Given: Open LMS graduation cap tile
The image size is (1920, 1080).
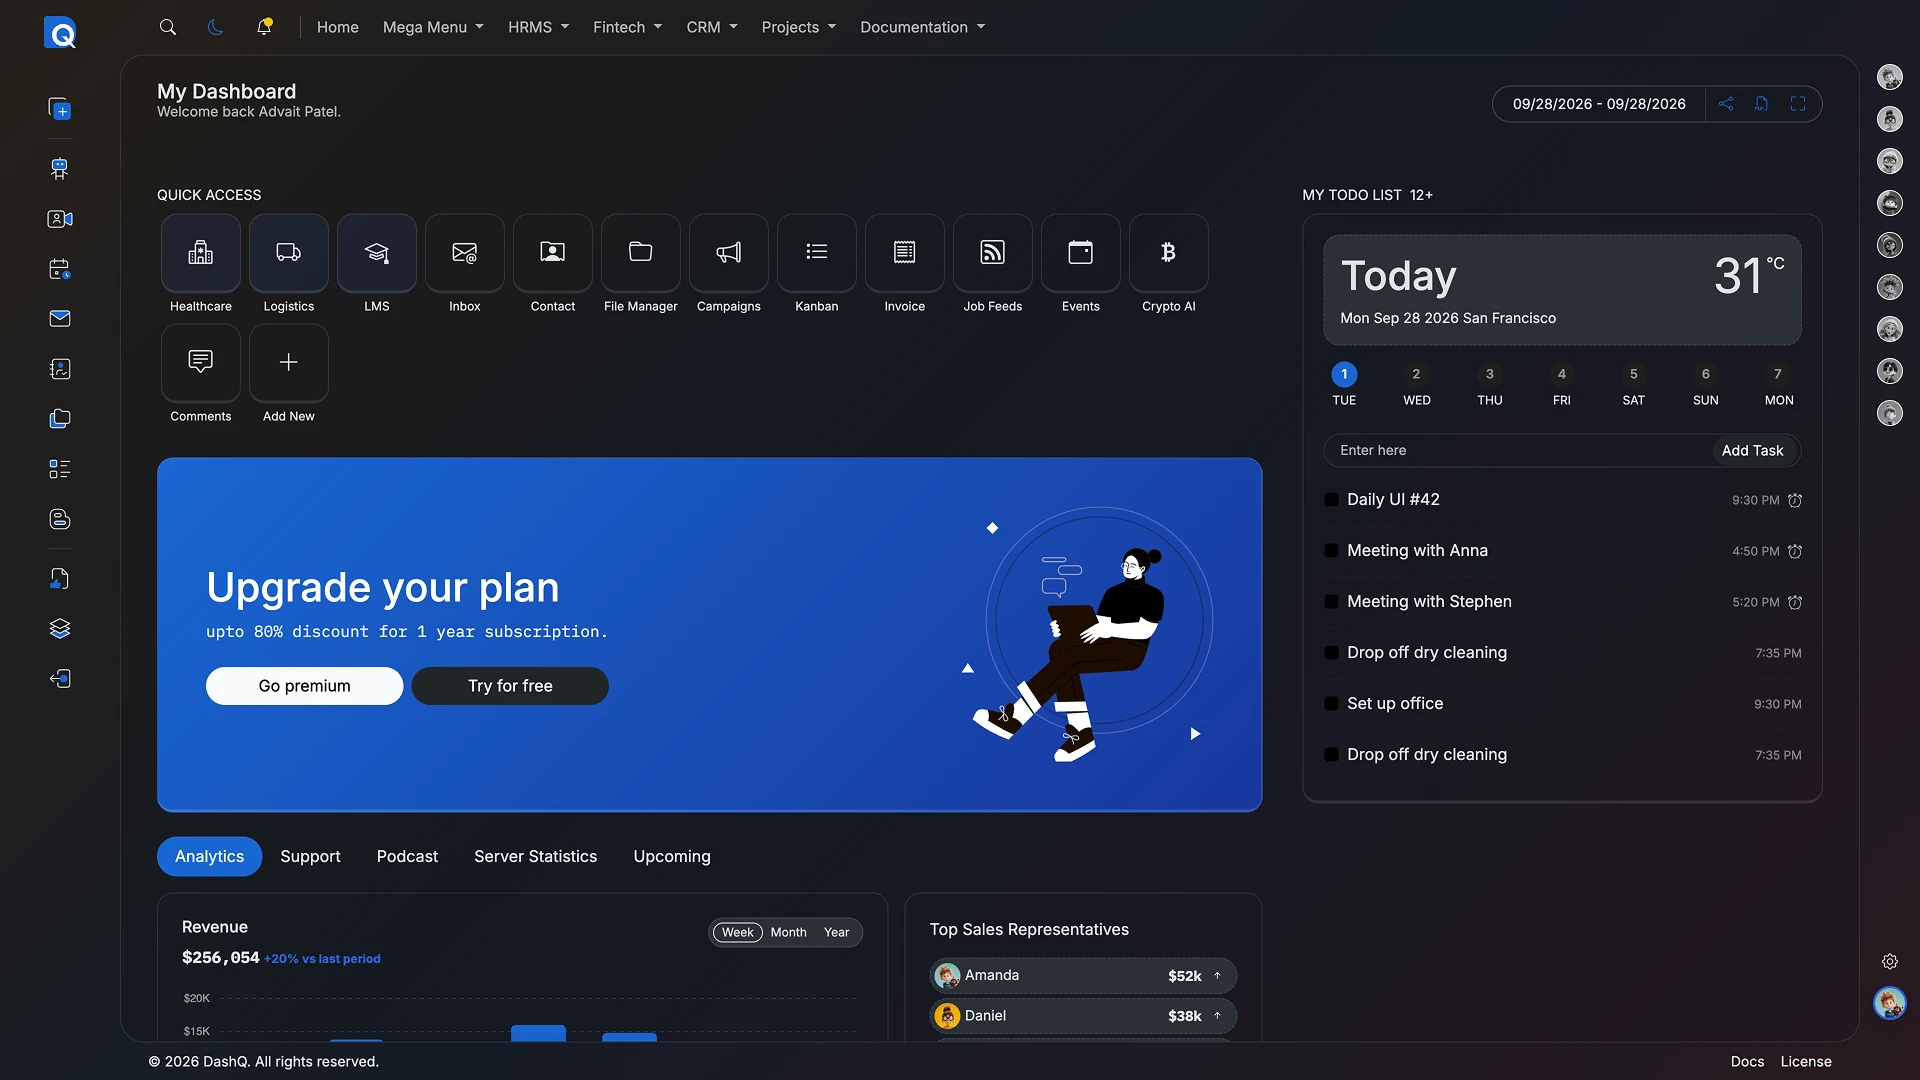Looking at the screenshot, I should click(377, 253).
